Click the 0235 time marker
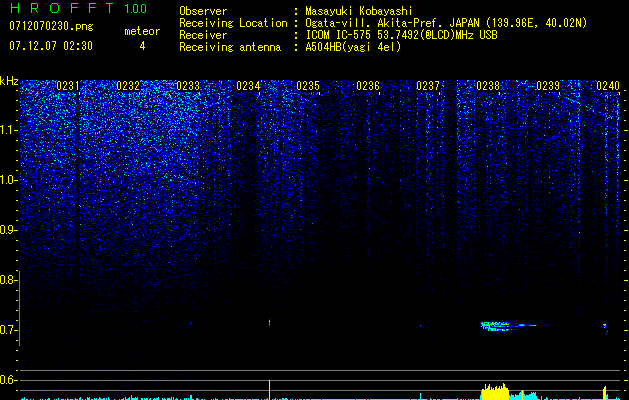Image resolution: width=629 pixels, height=400 pixels. pos(308,85)
